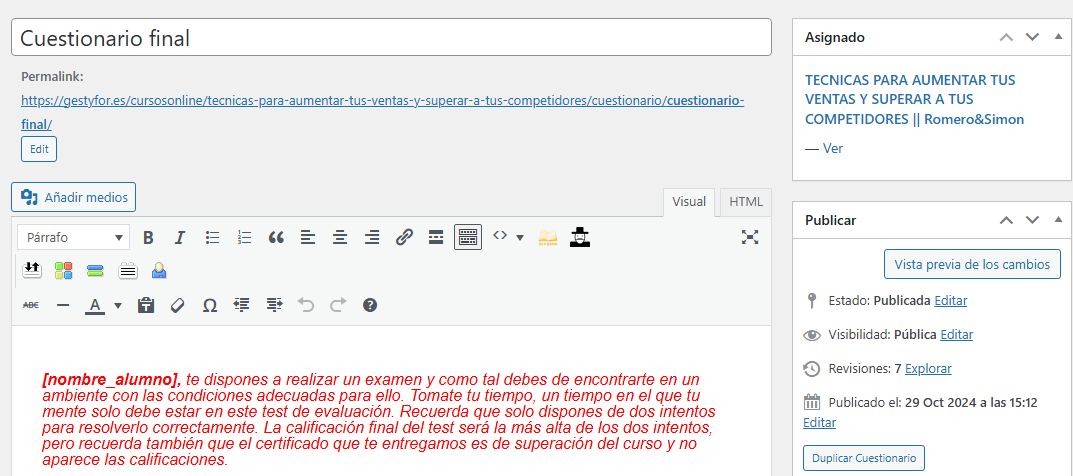This screenshot has width=1073, height=476.
Task: Click the Cuestionario final title field
Action: 391,38
